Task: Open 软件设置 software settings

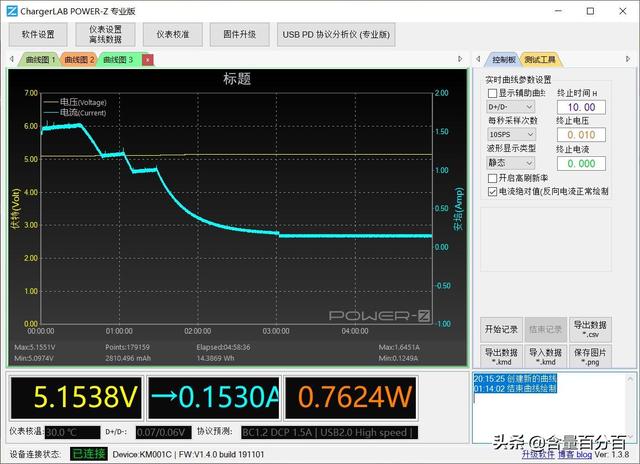Action: [38, 35]
